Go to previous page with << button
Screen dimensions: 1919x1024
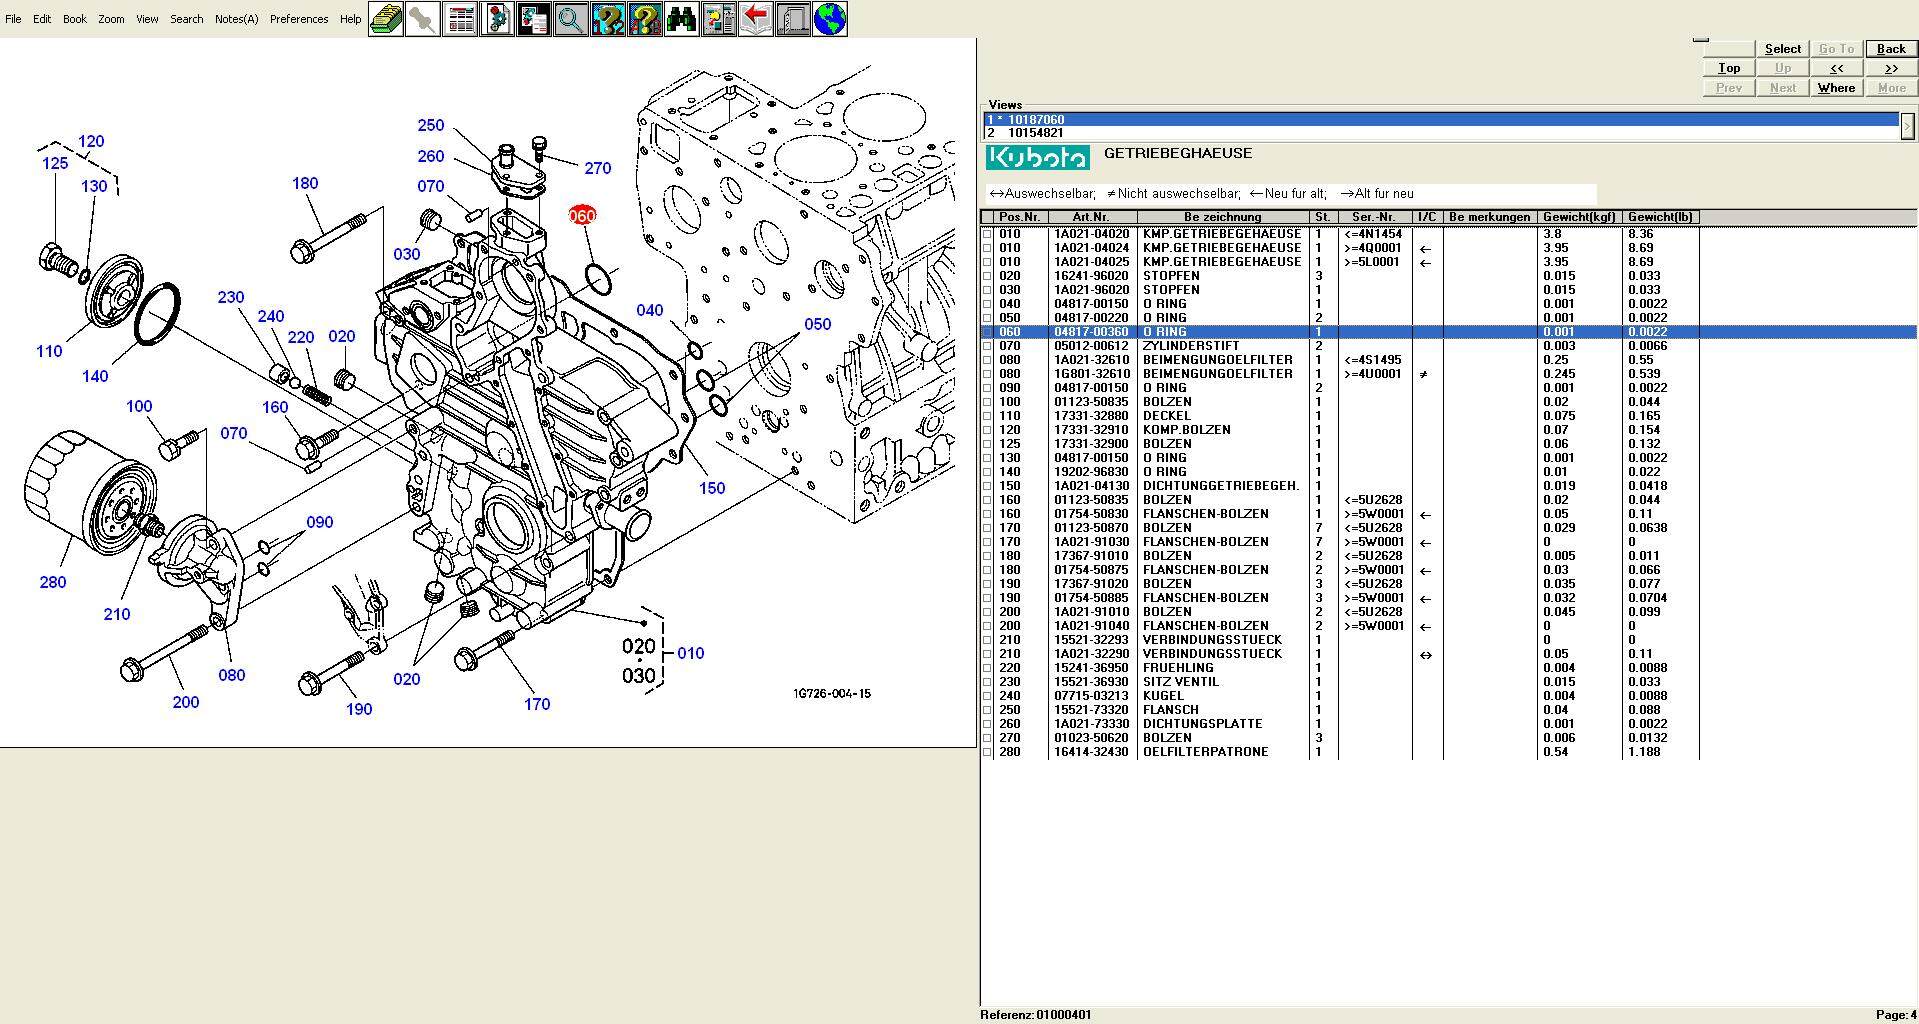pos(1836,68)
